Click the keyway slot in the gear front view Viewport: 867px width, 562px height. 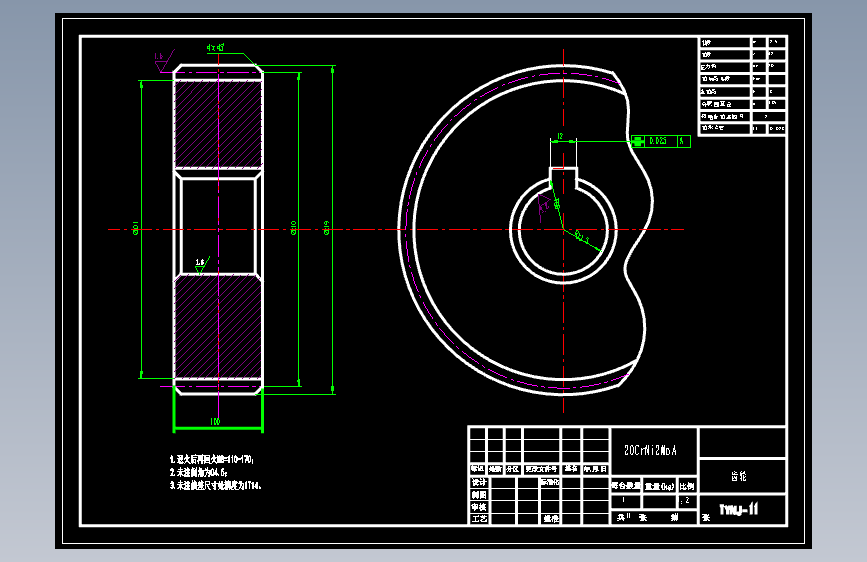click(x=563, y=178)
